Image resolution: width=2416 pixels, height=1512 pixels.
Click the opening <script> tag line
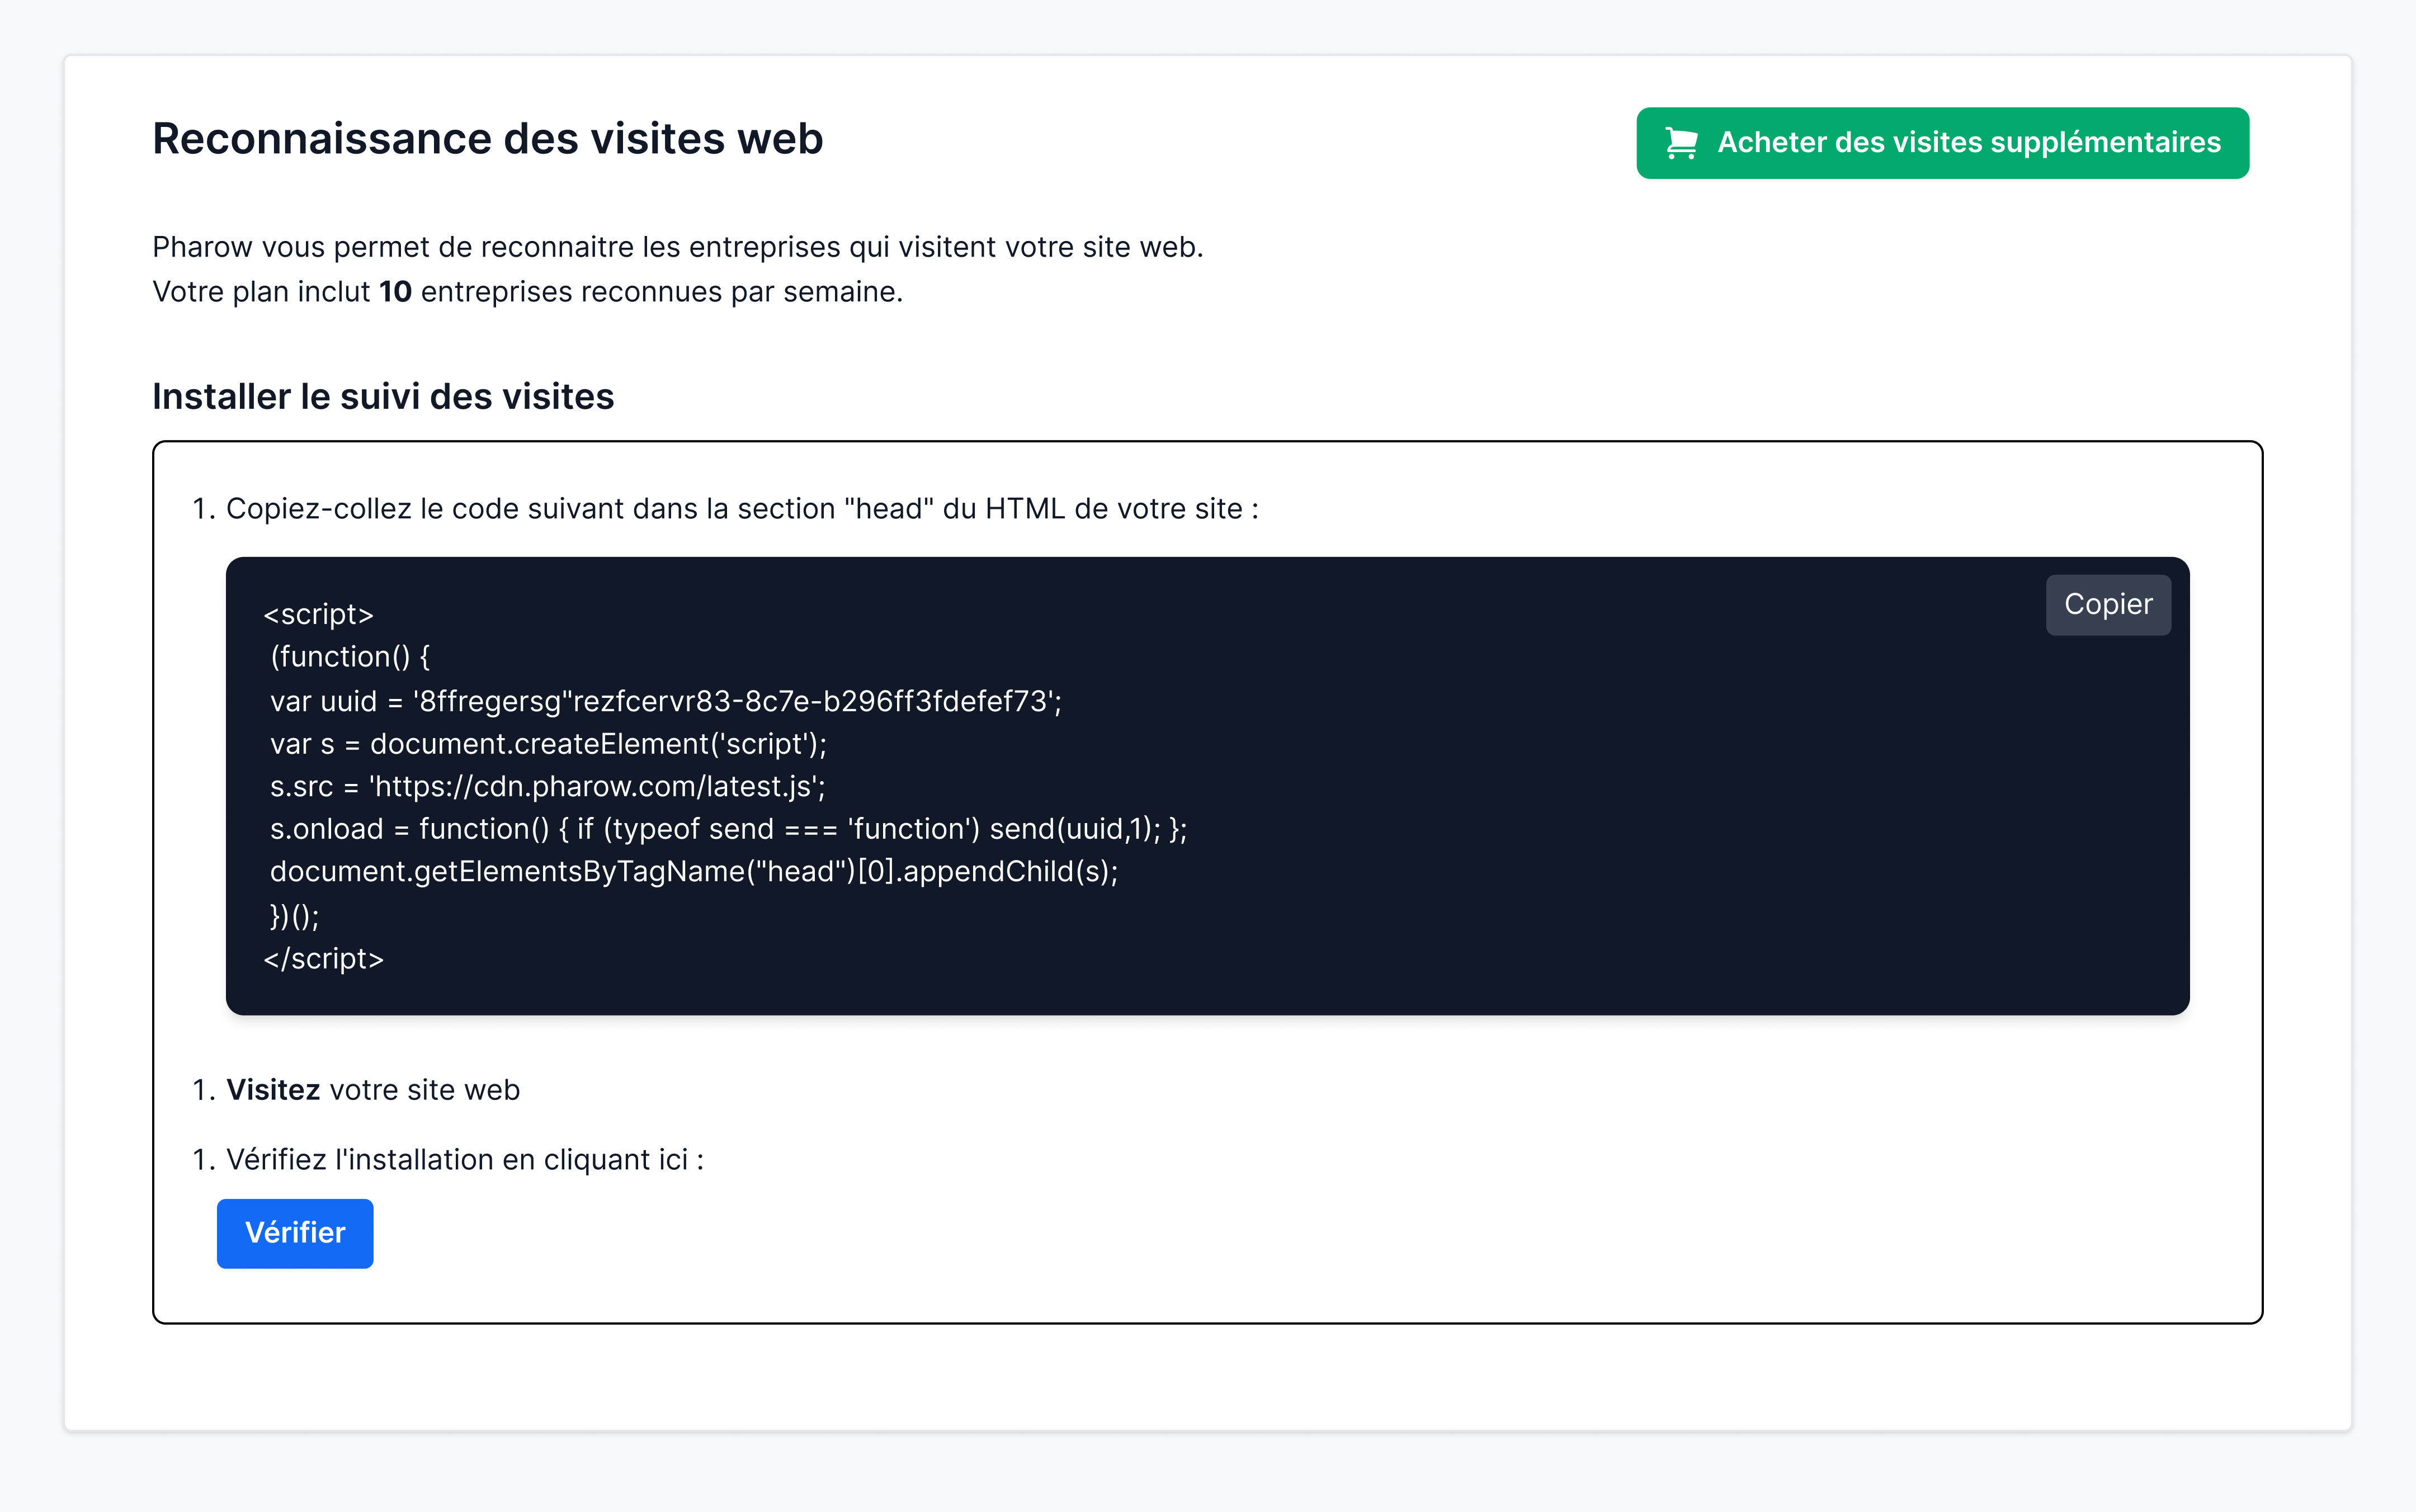[318, 614]
